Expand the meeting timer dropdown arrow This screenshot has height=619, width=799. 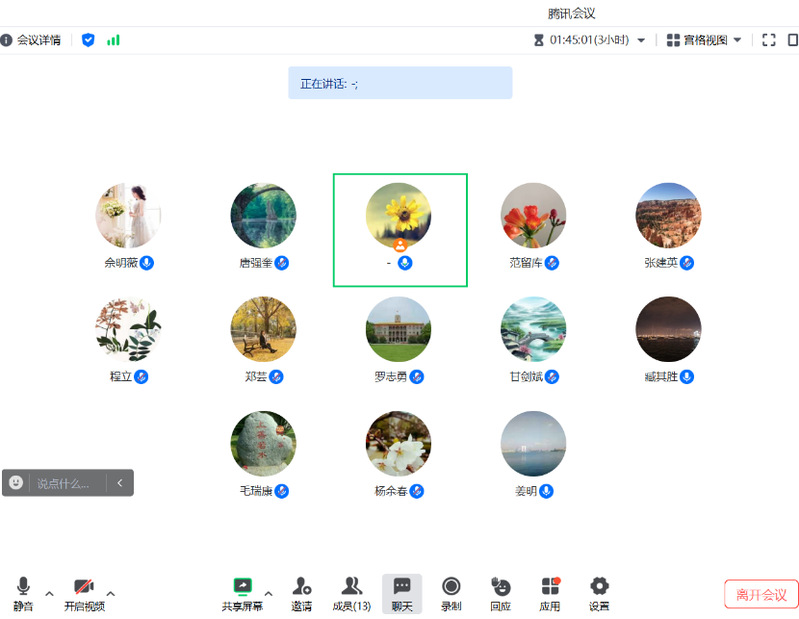[x=642, y=41]
